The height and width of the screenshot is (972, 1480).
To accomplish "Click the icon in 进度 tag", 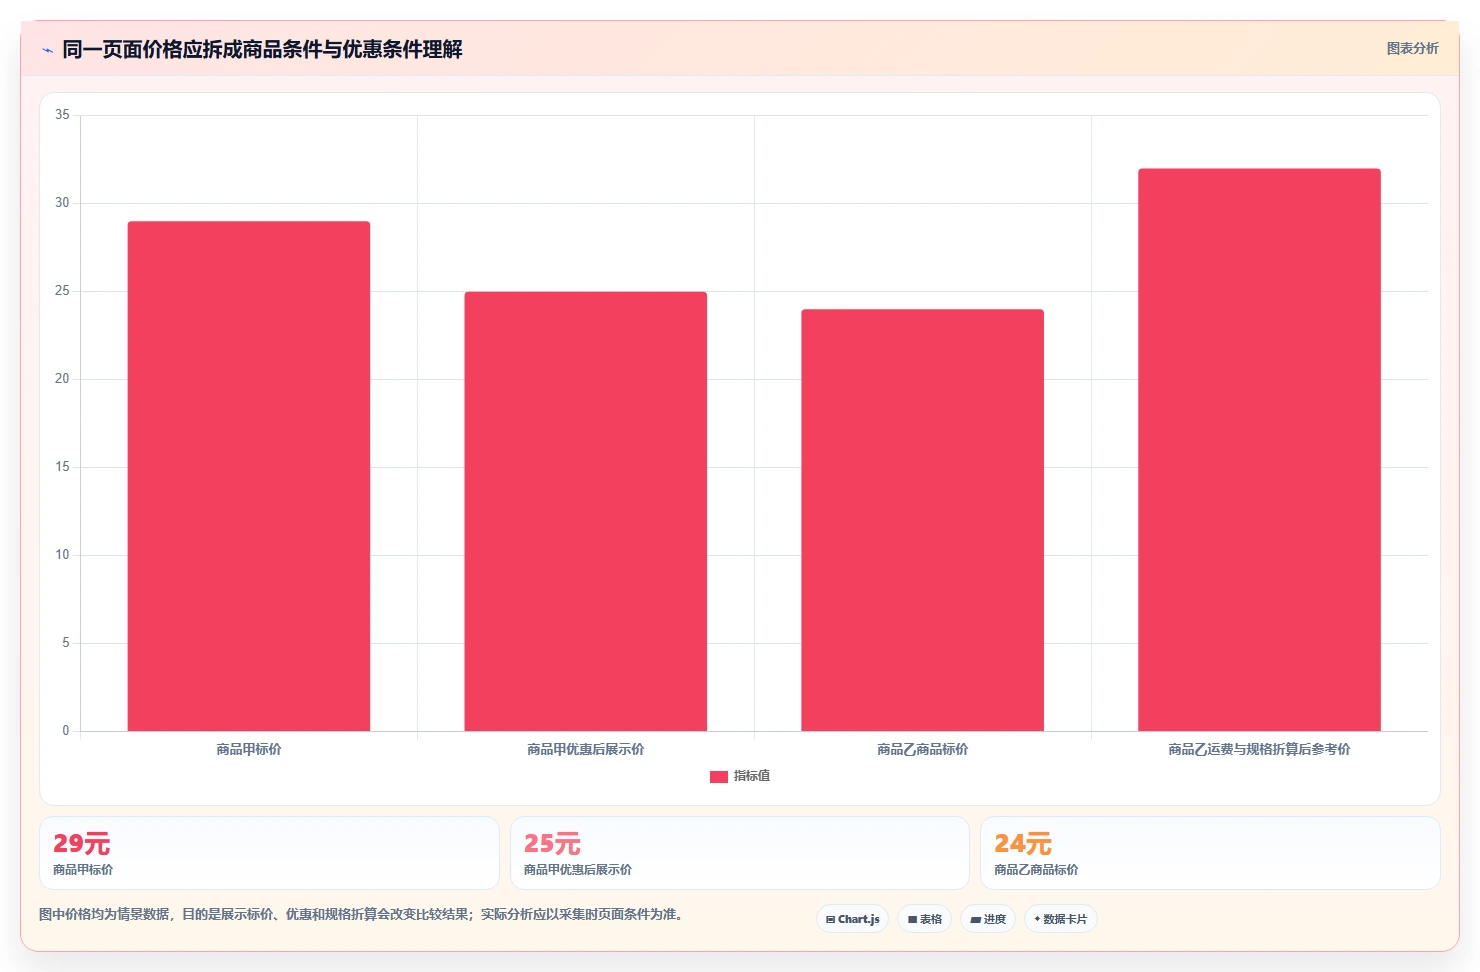I will 975,920.
